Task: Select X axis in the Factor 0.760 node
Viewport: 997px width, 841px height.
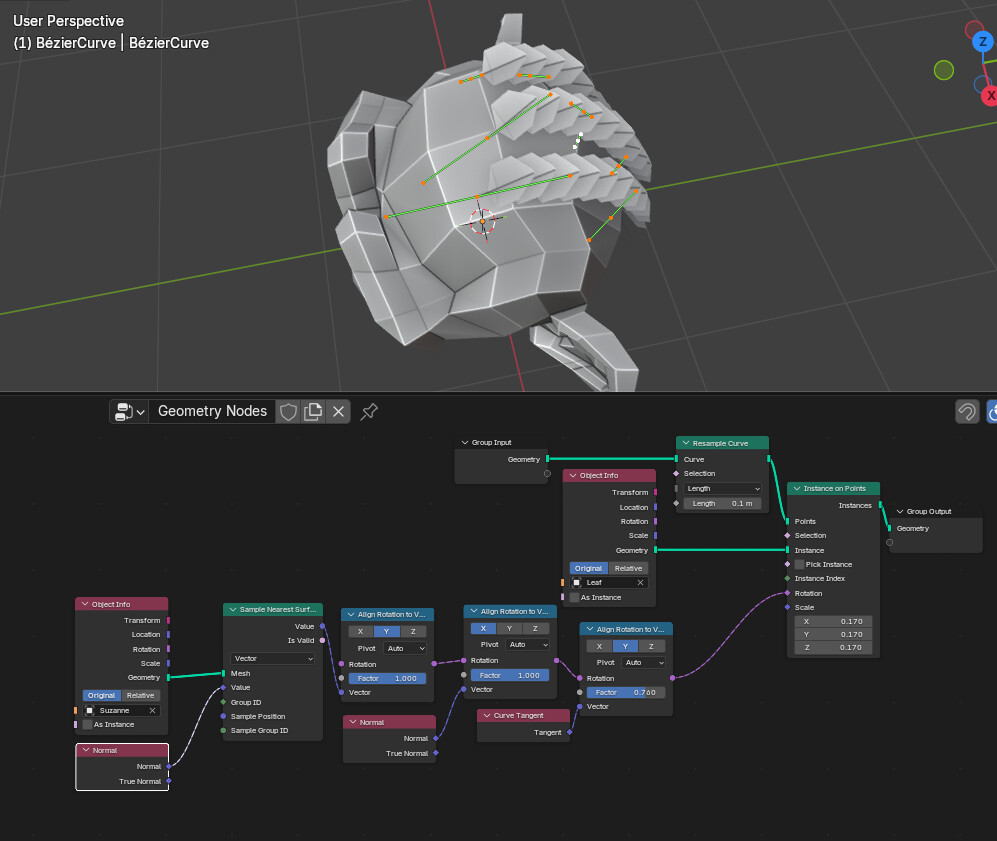Action: point(599,646)
